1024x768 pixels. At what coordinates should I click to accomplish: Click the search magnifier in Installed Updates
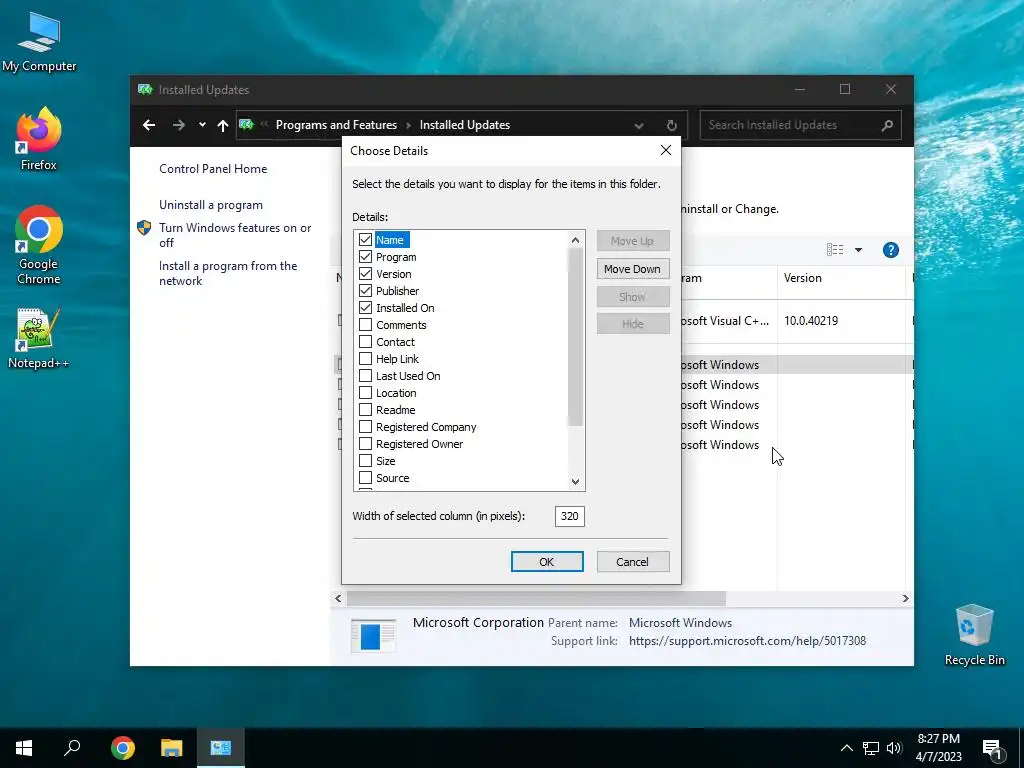[x=887, y=125]
